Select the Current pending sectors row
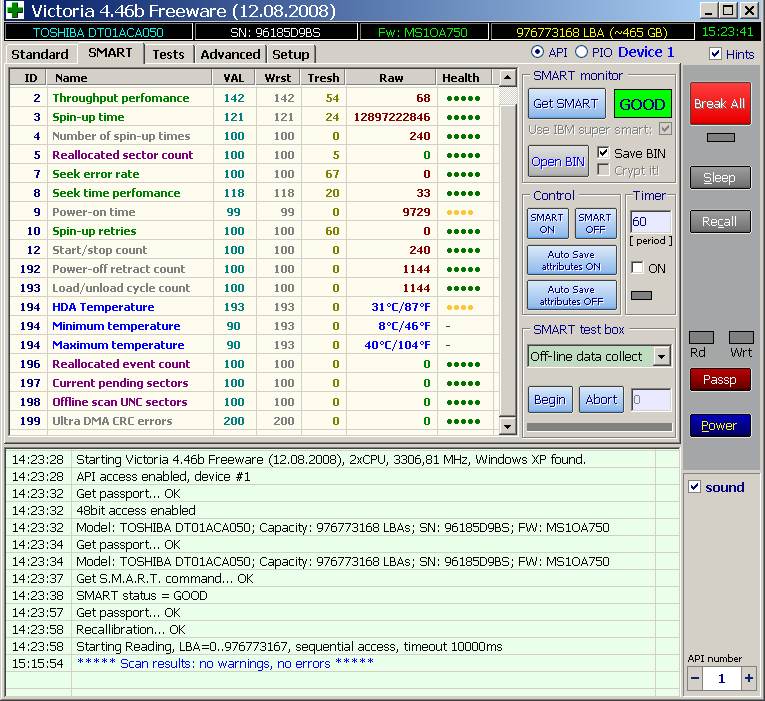The image size is (765, 701). click(x=254, y=383)
